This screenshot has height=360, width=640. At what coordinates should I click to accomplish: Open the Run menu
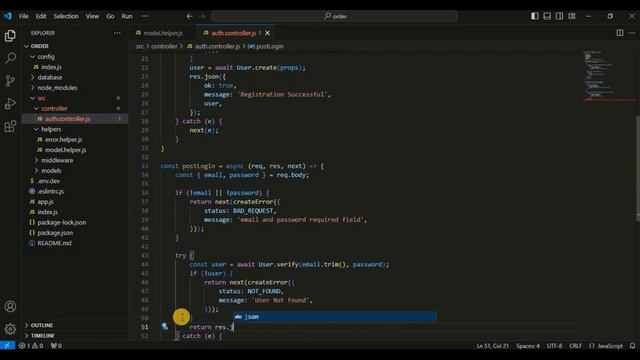tap(127, 16)
